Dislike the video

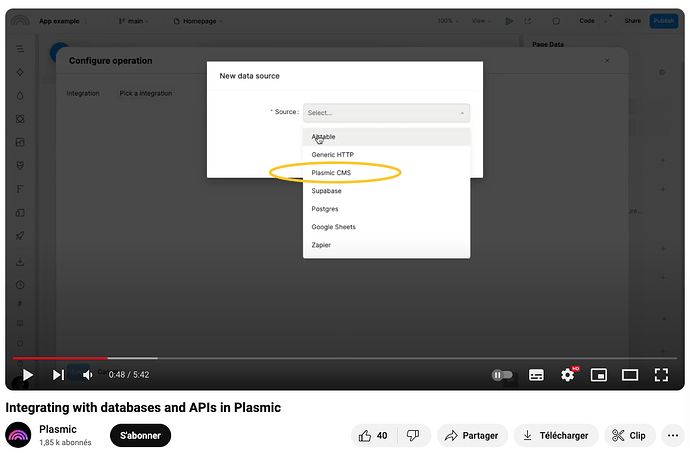click(412, 436)
